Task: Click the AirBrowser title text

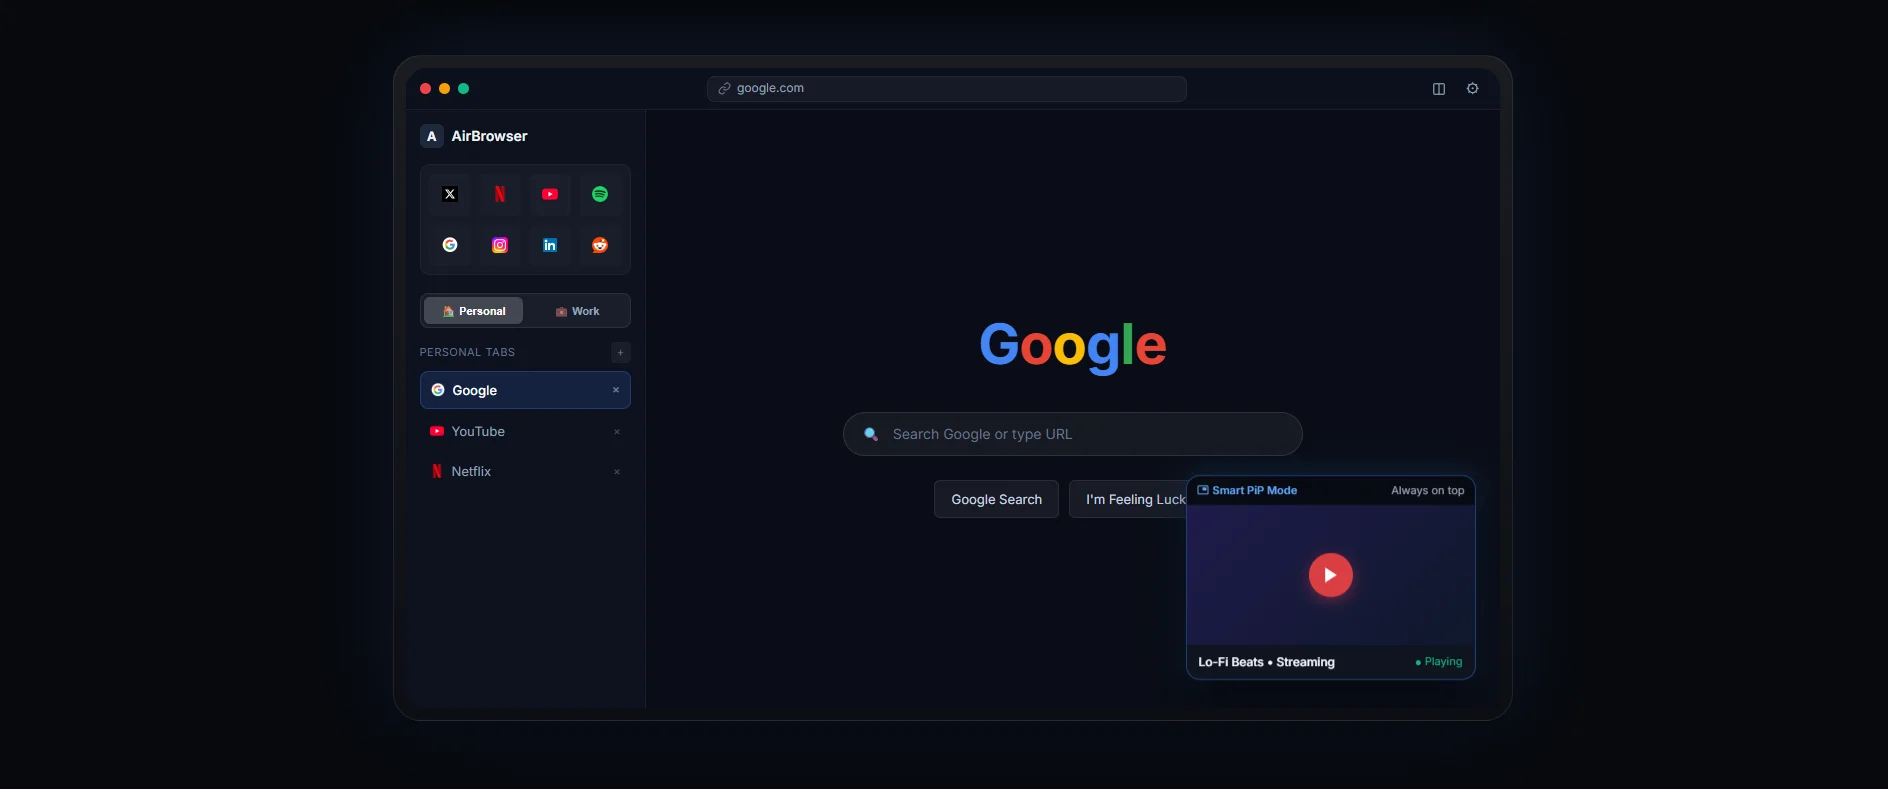Action: pos(489,136)
